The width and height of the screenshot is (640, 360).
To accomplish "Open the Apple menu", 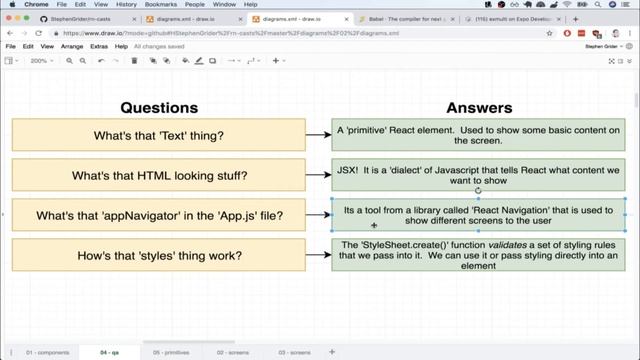I will pyautogui.click(x=12, y=4).
